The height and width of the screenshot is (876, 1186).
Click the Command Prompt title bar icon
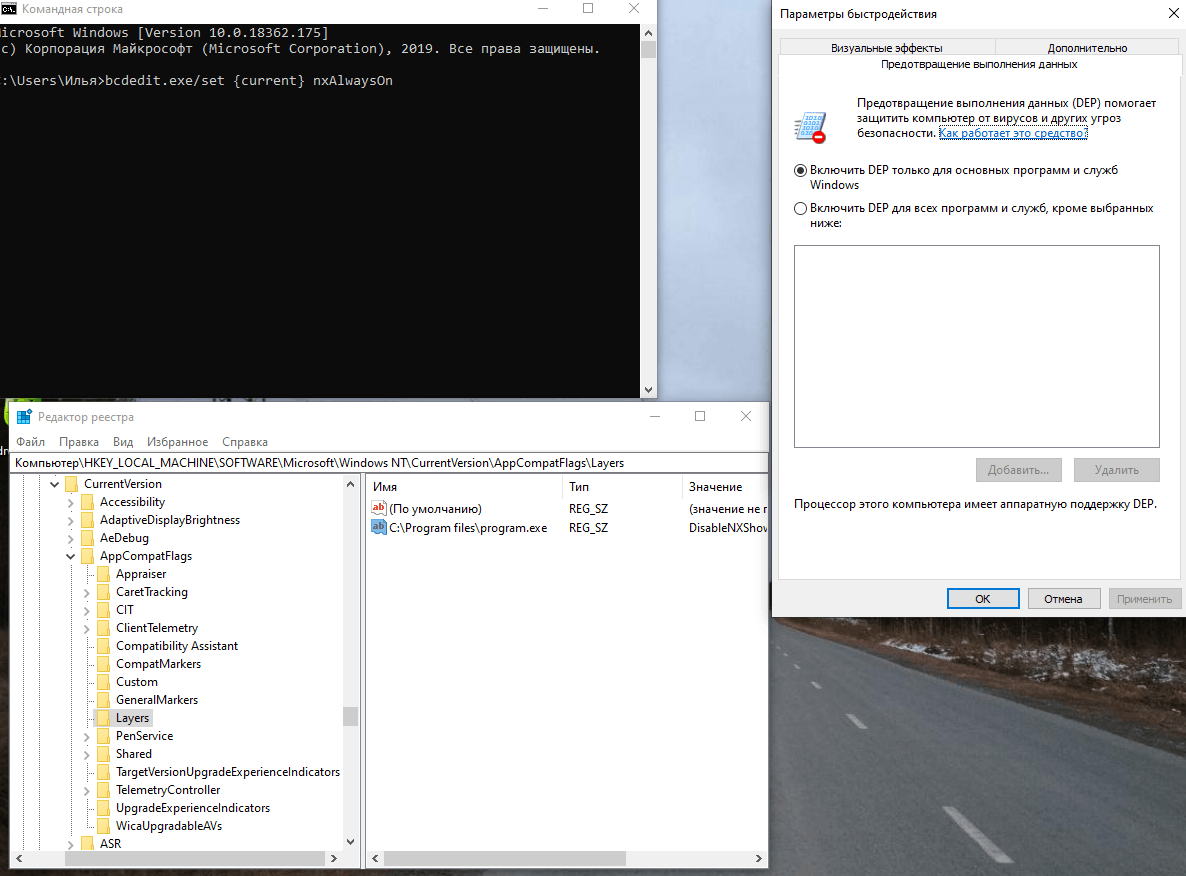8,9
